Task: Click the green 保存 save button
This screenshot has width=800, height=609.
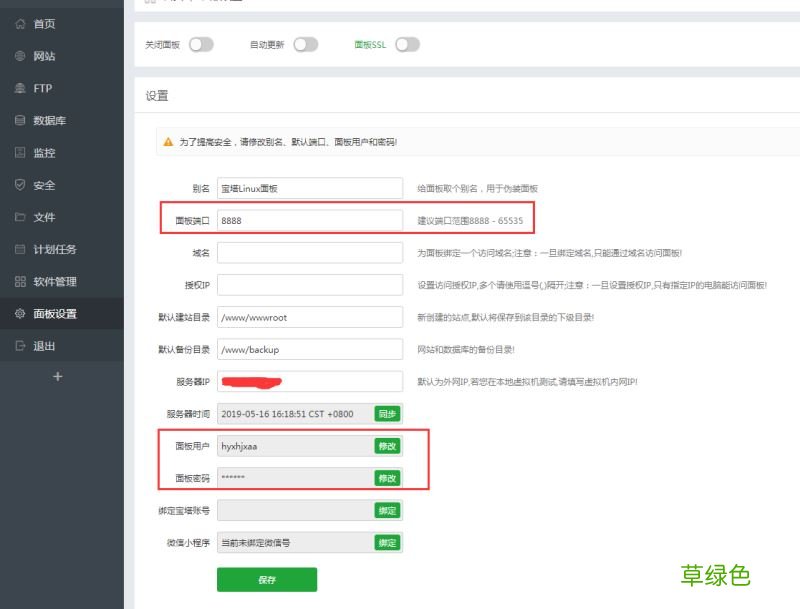Action: [x=266, y=579]
